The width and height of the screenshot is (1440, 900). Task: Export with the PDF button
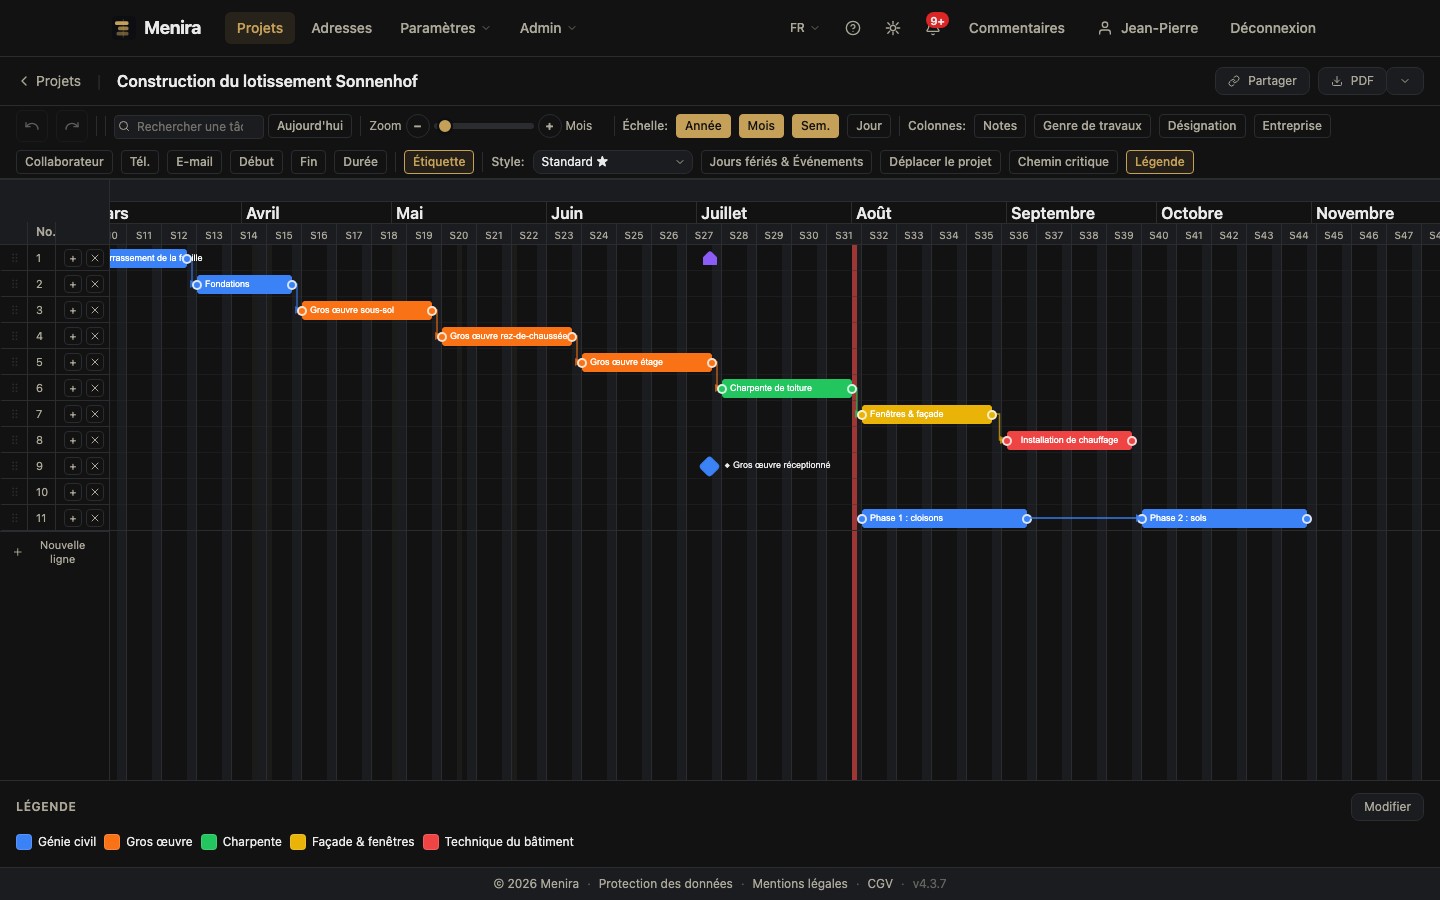point(1352,81)
